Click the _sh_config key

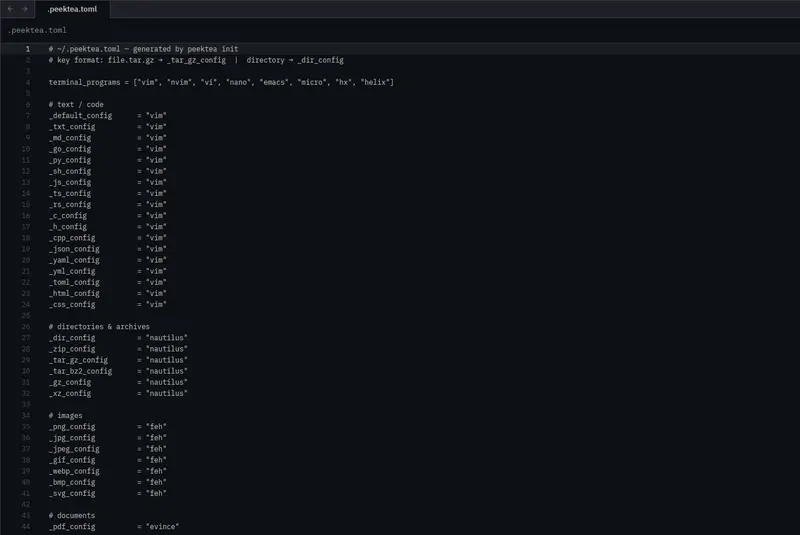[x=70, y=171]
